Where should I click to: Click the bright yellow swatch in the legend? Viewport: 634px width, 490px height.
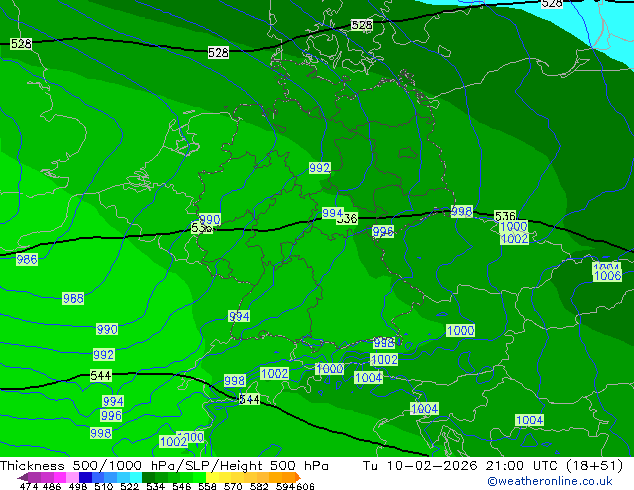(212, 477)
